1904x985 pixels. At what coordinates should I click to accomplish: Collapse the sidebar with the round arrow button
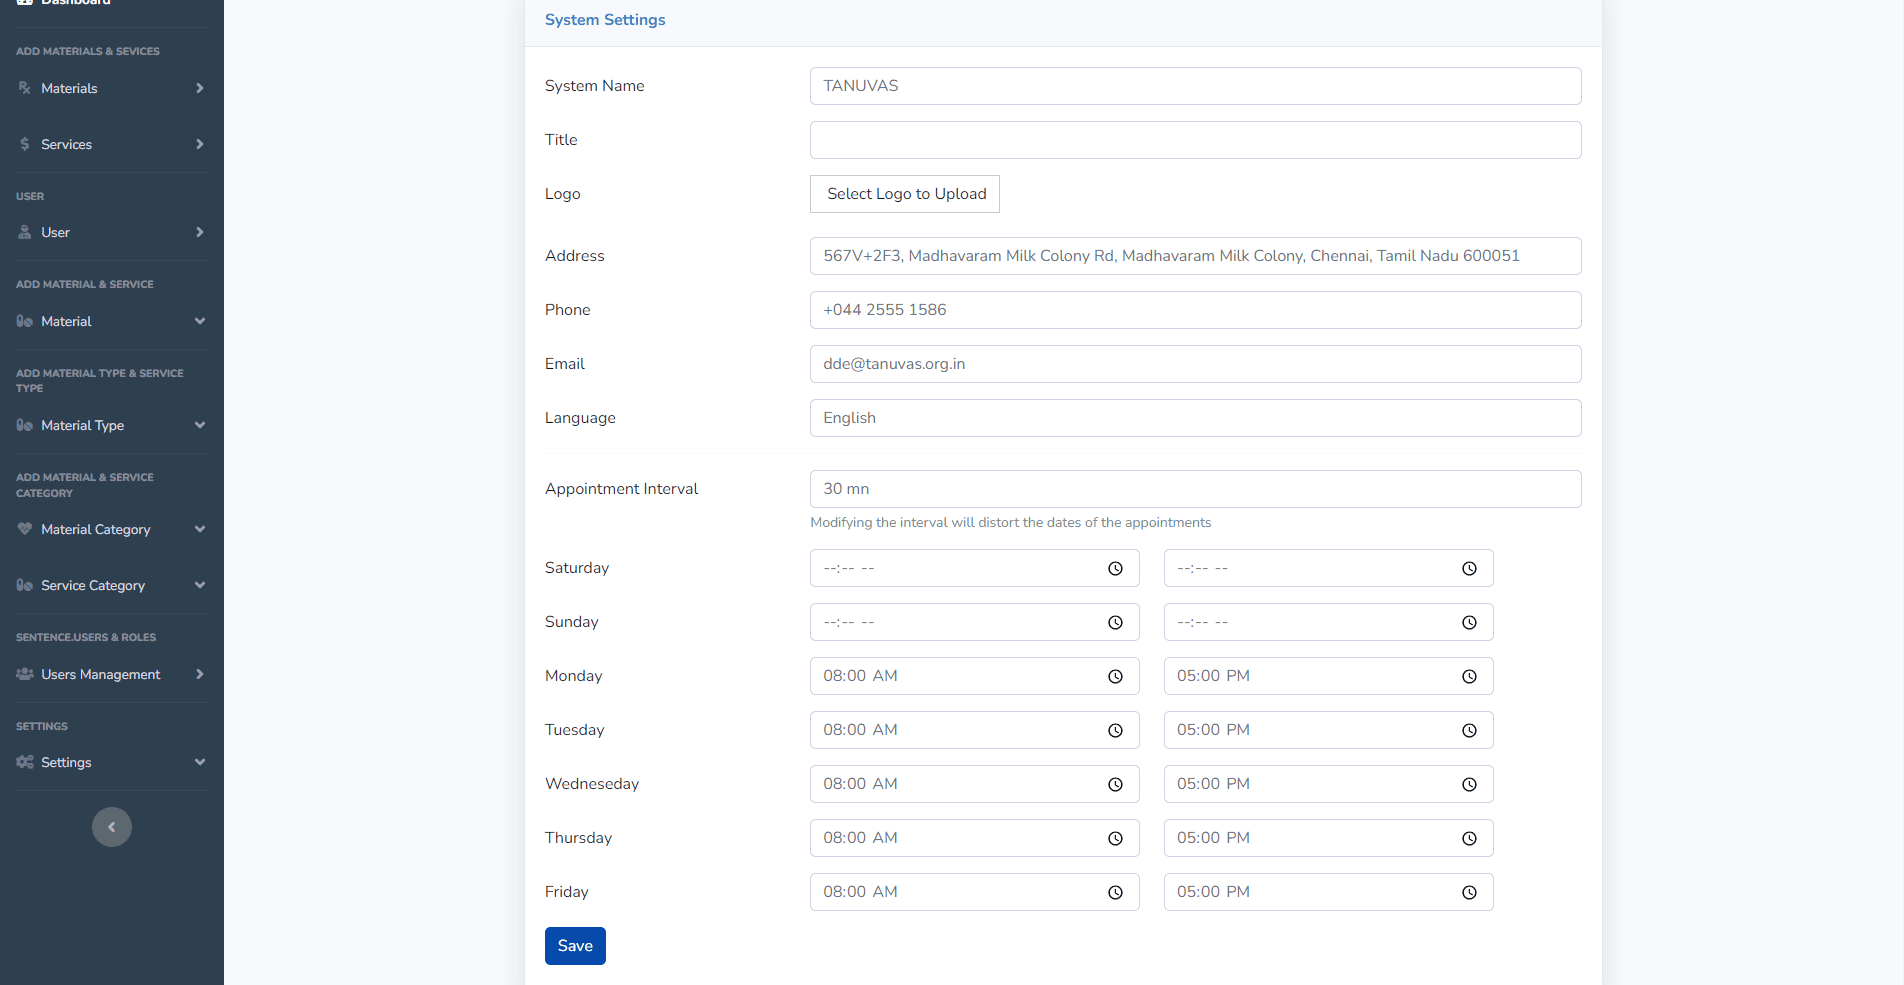tap(112, 827)
